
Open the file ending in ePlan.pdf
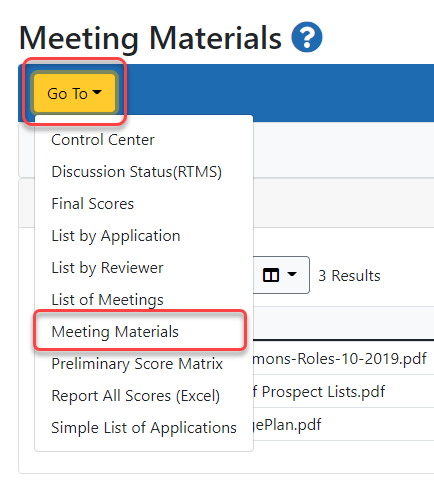[x=287, y=425]
